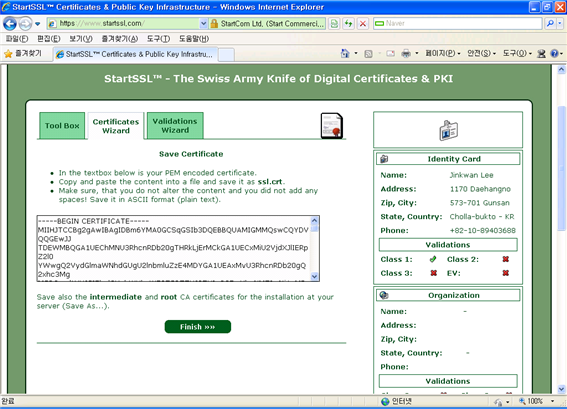Open the 도구(O) command menu
567x409 pixels.
coord(517,54)
